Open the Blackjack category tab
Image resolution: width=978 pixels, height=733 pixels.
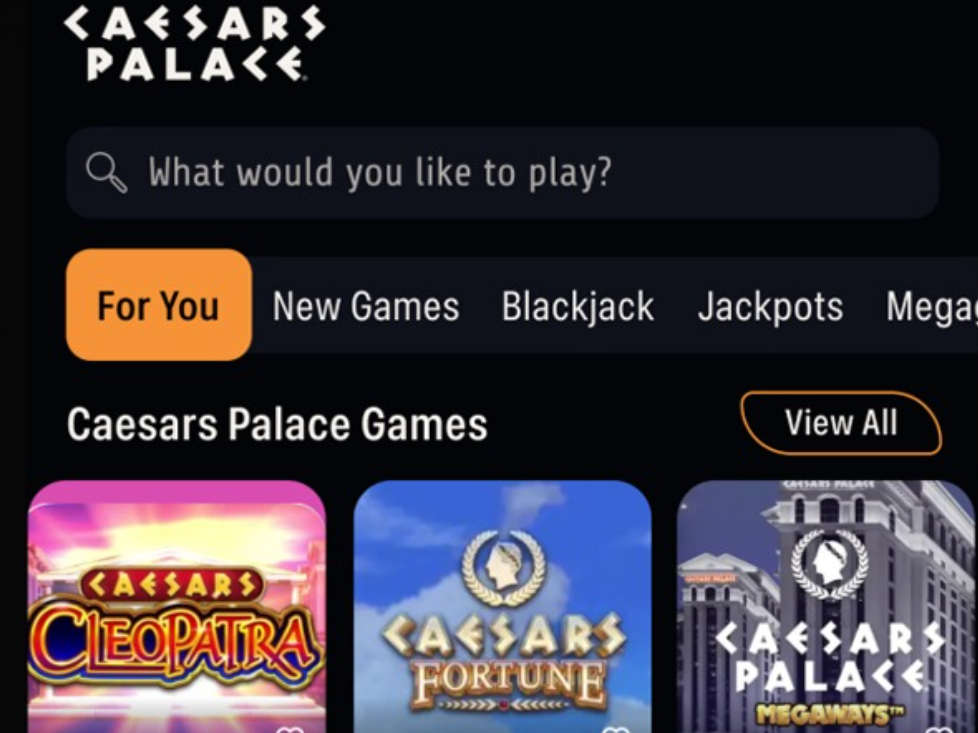point(577,306)
